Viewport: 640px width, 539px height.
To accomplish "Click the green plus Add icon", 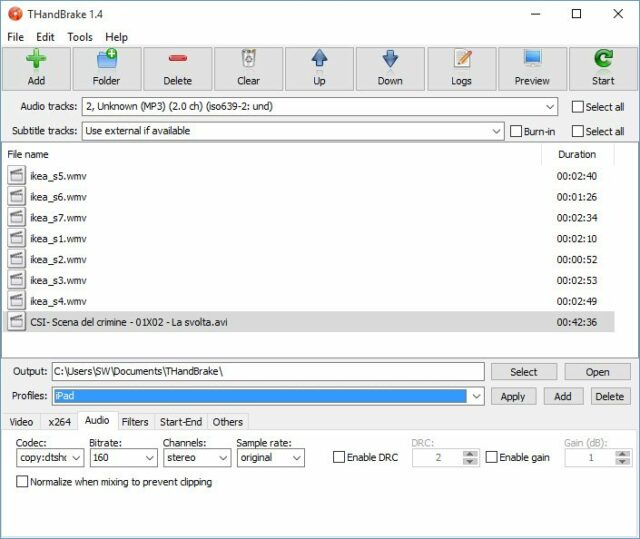I will (x=36, y=60).
